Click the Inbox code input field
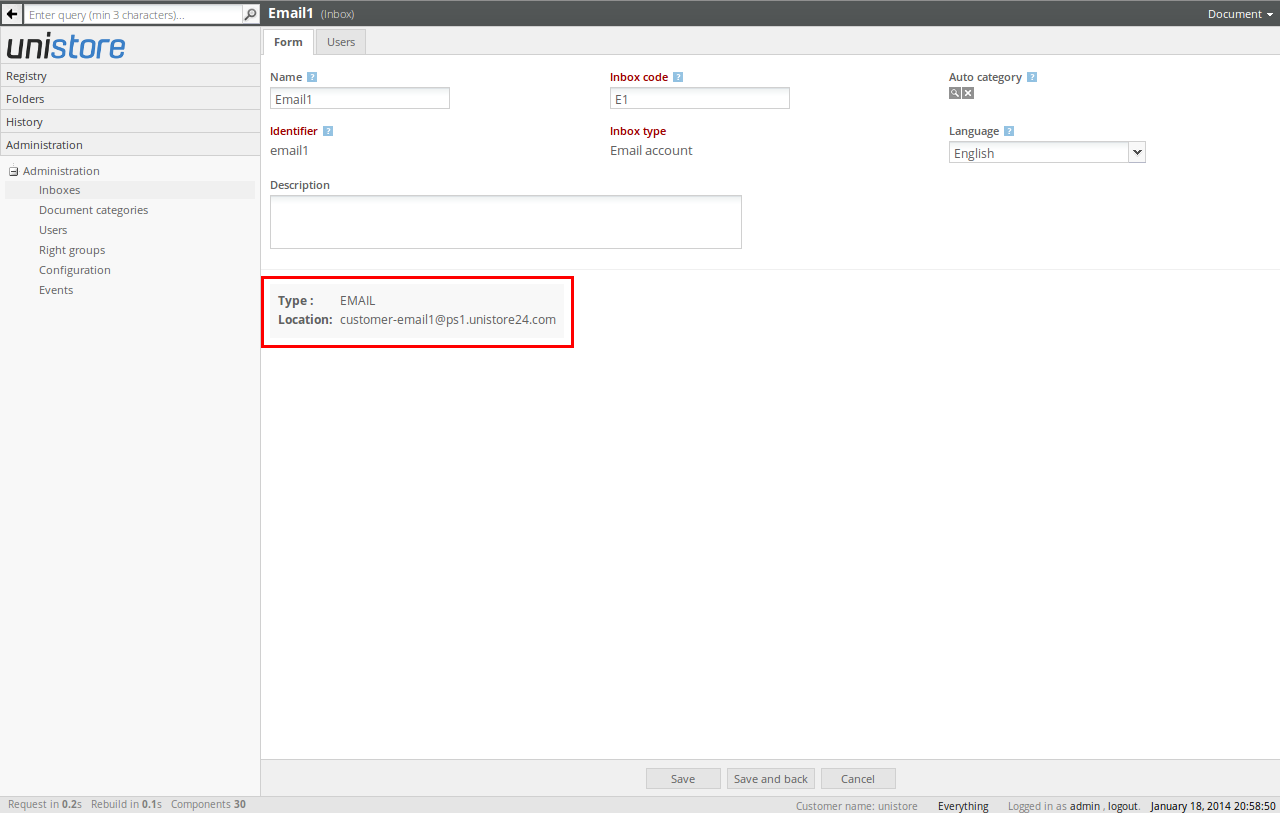This screenshot has height=813, width=1280. (x=700, y=98)
